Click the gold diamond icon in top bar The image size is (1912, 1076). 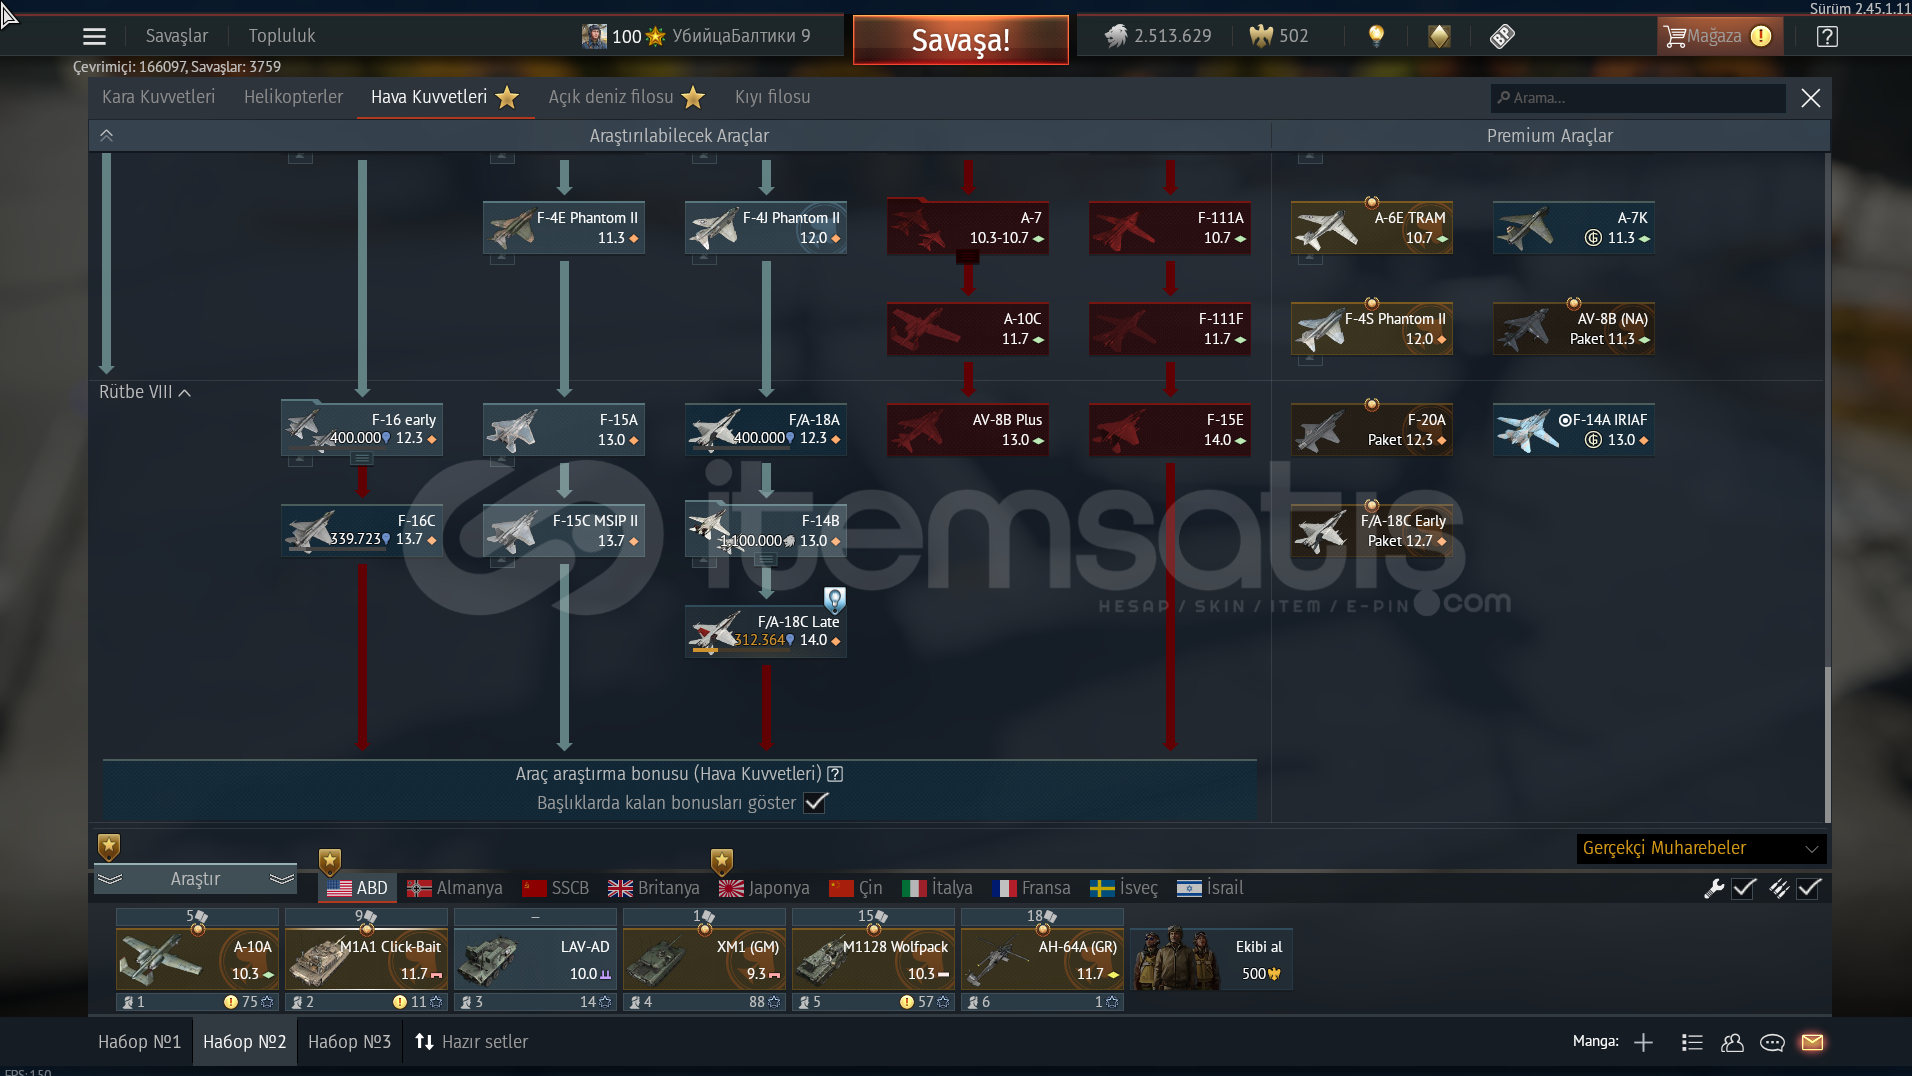pyautogui.click(x=1439, y=36)
